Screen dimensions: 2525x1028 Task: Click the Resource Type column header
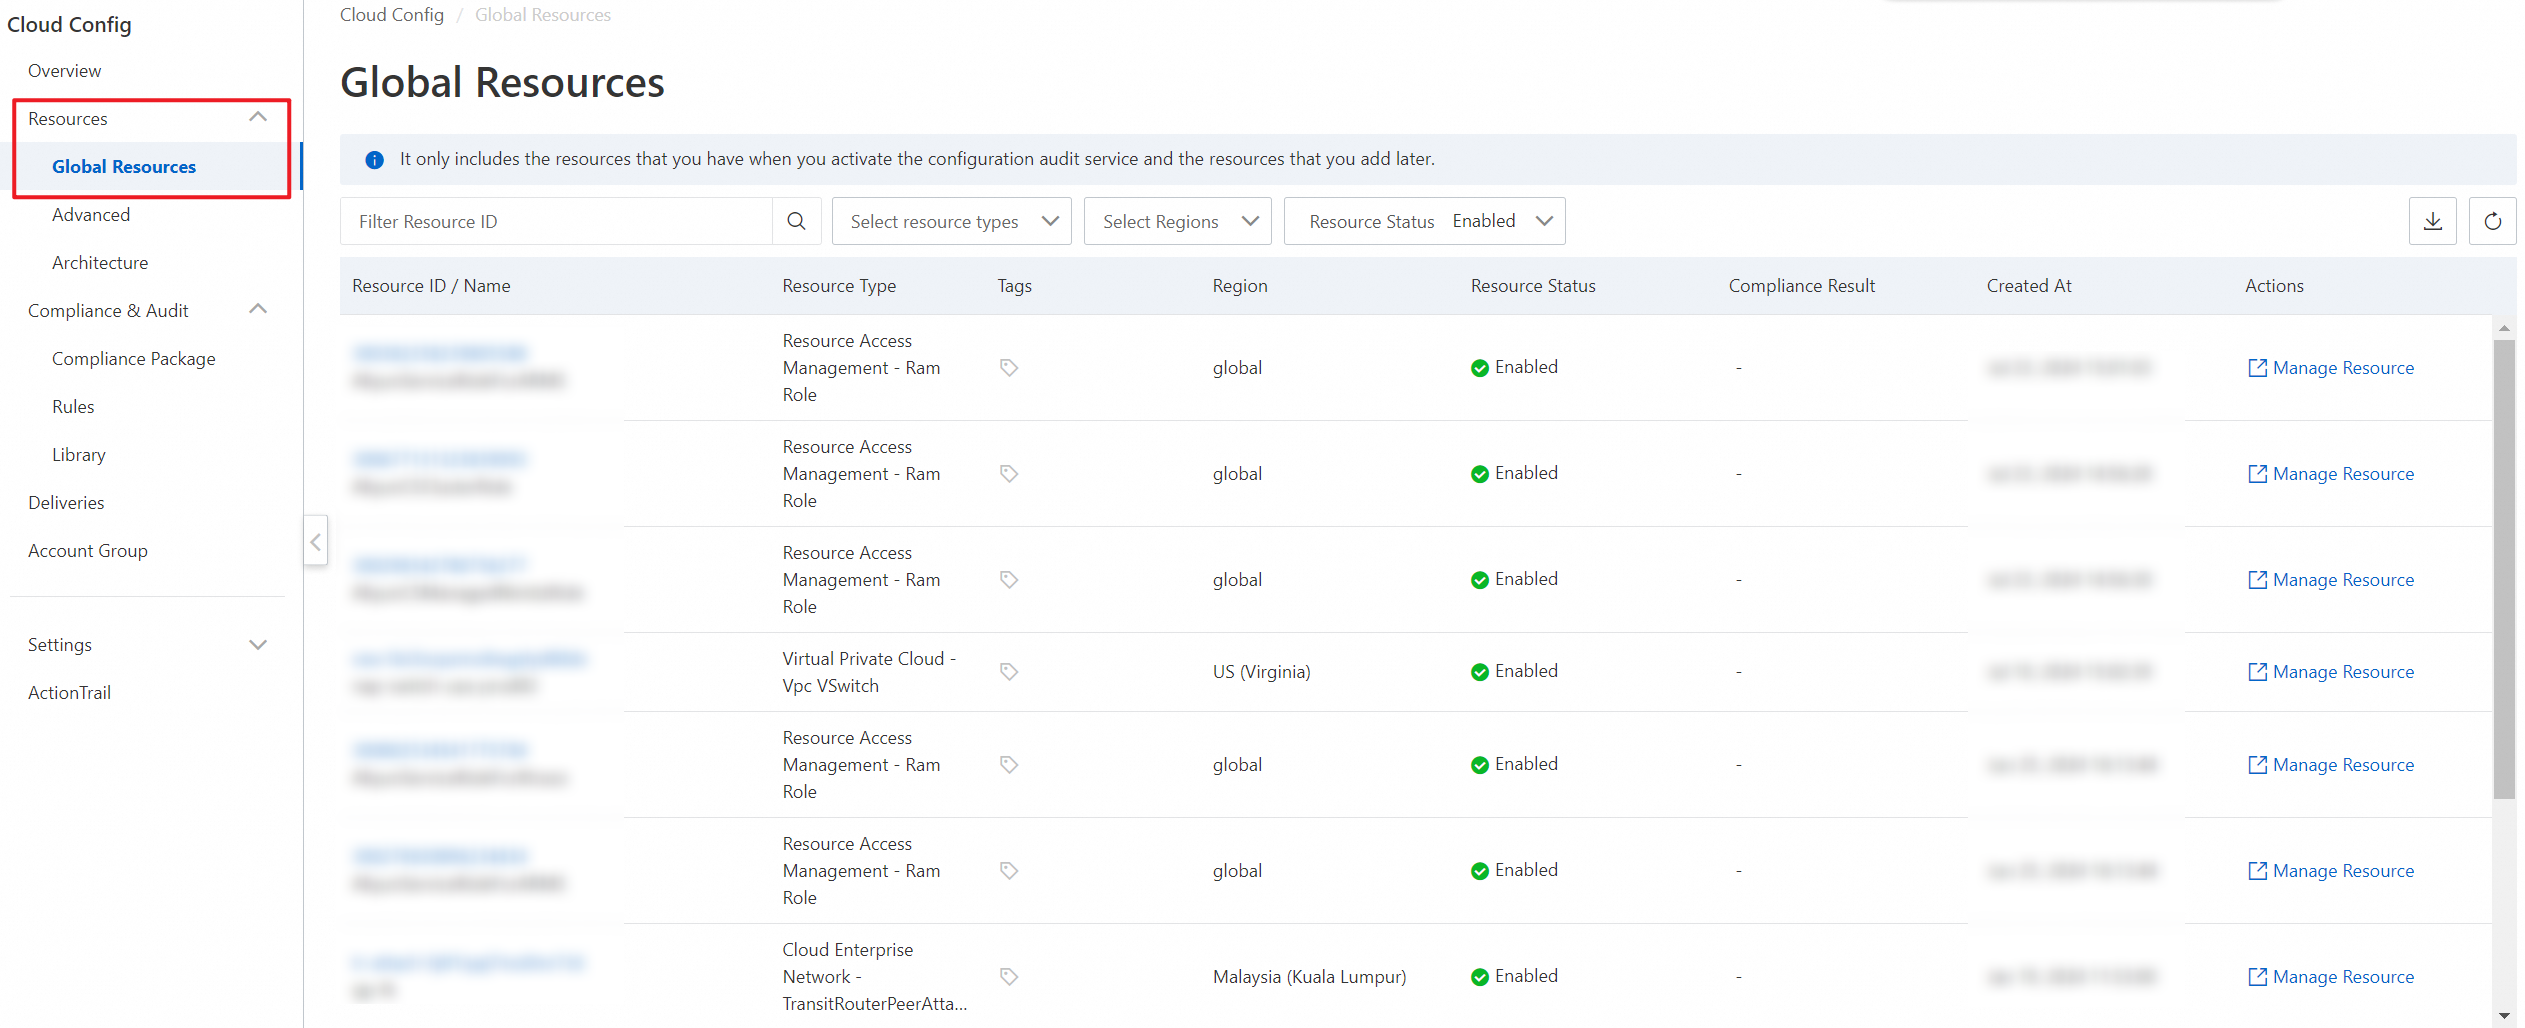839,286
